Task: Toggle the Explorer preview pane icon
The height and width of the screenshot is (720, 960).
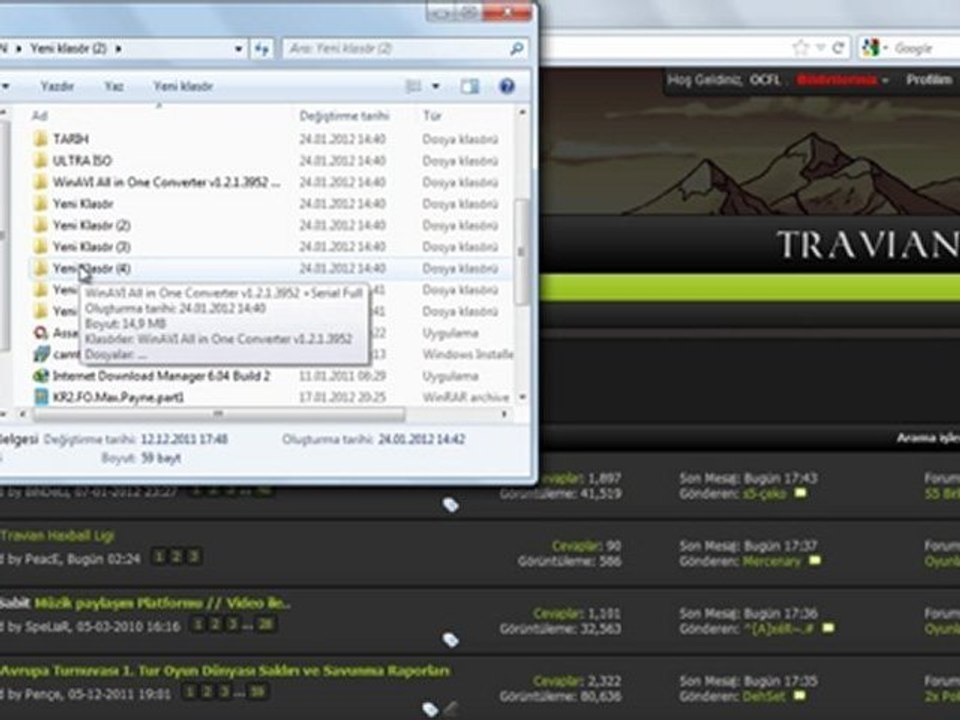Action: coord(470,86)
